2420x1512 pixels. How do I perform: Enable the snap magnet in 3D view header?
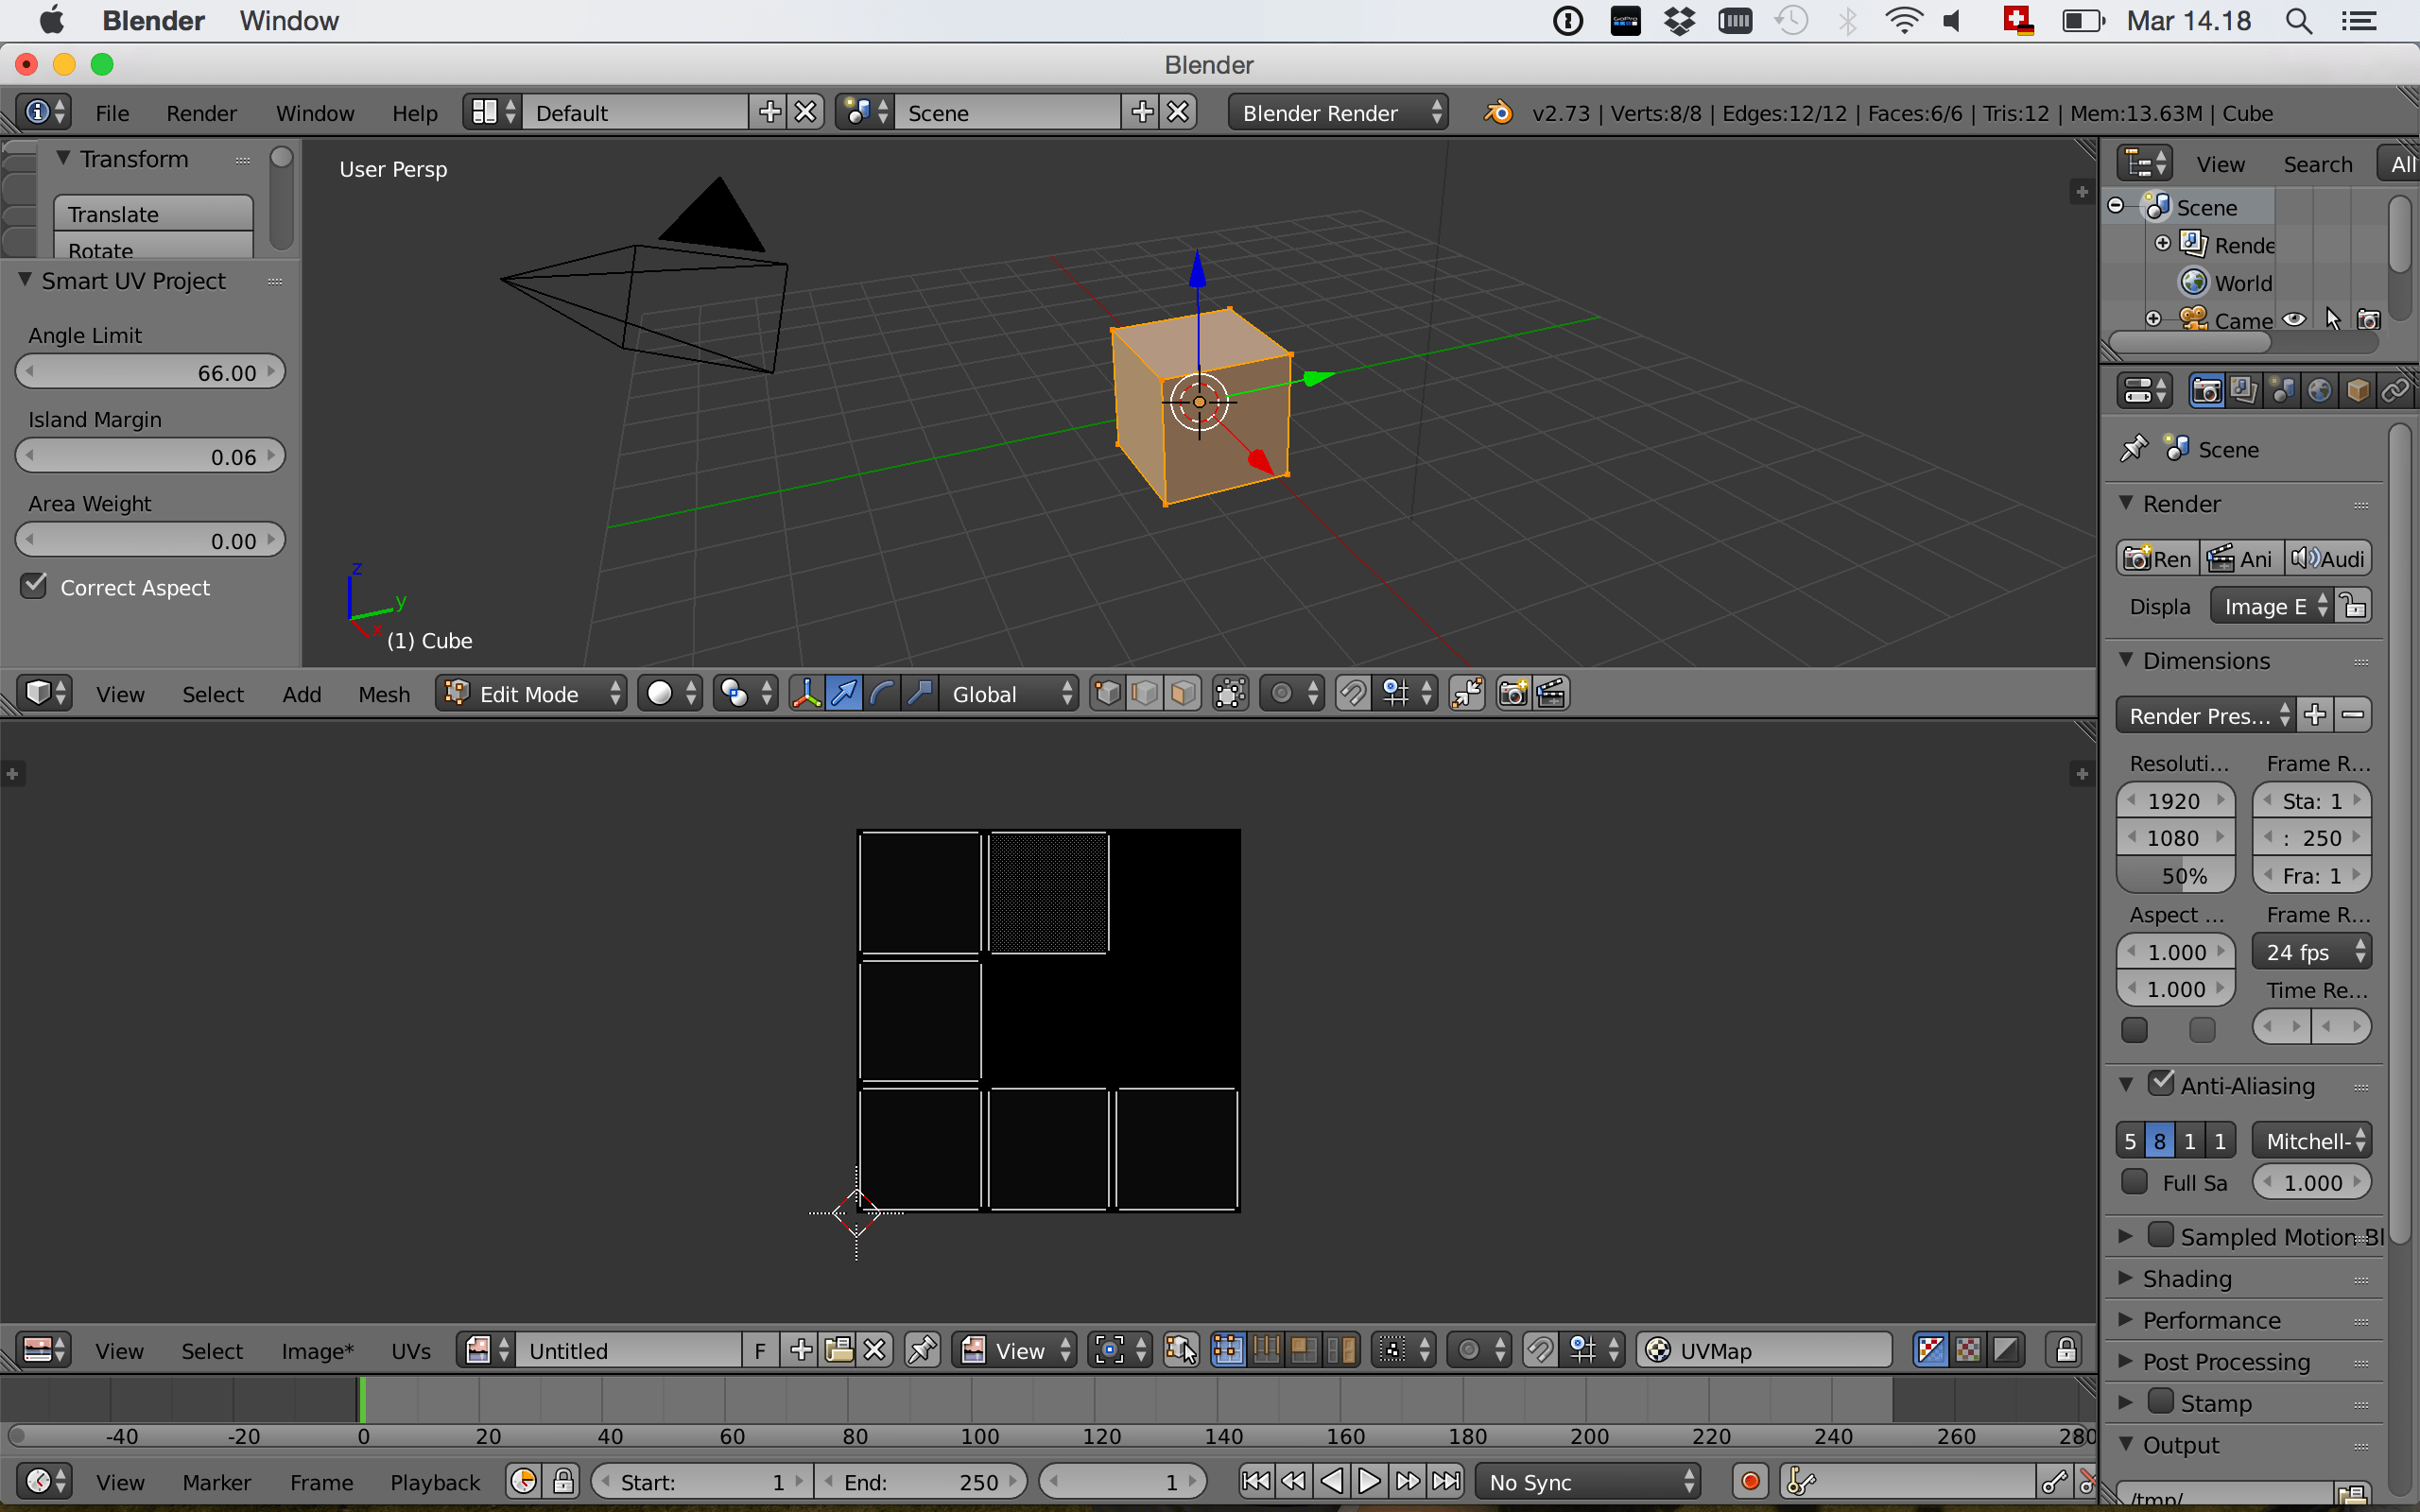point(1351,692)
